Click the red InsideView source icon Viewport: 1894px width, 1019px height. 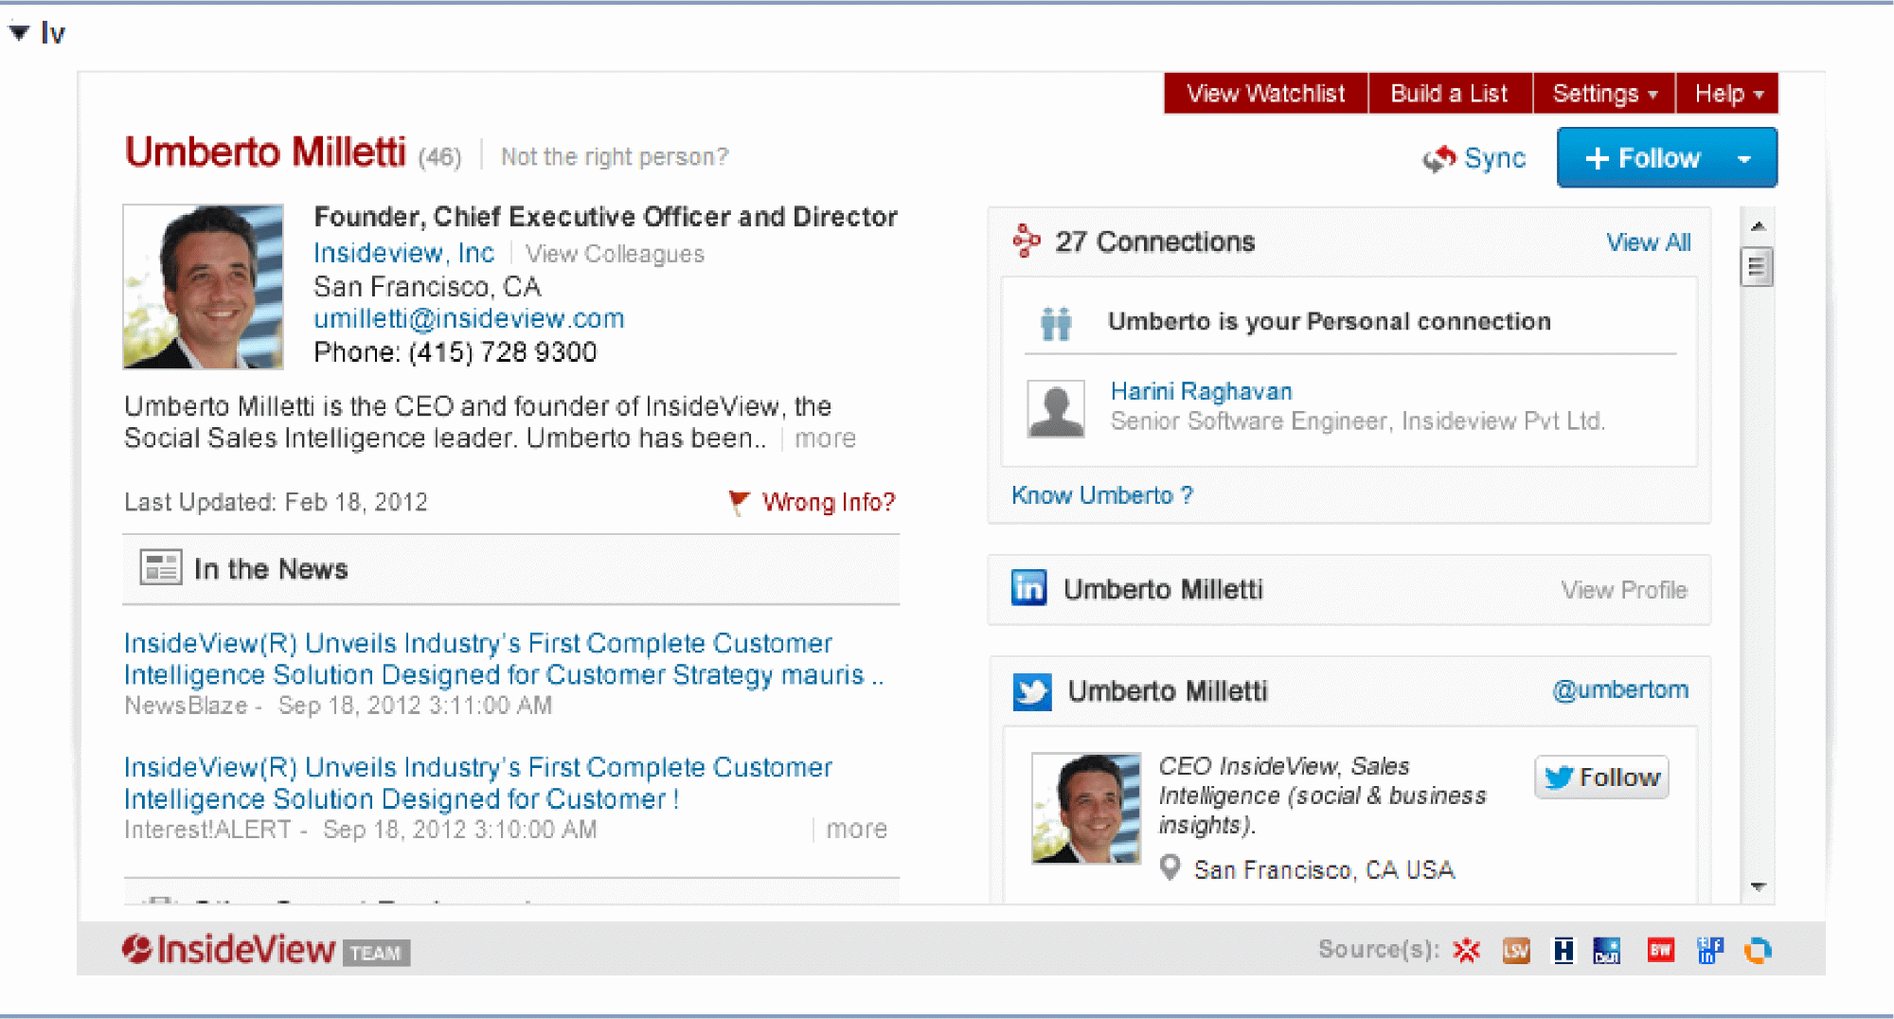tap(1467, 950)
